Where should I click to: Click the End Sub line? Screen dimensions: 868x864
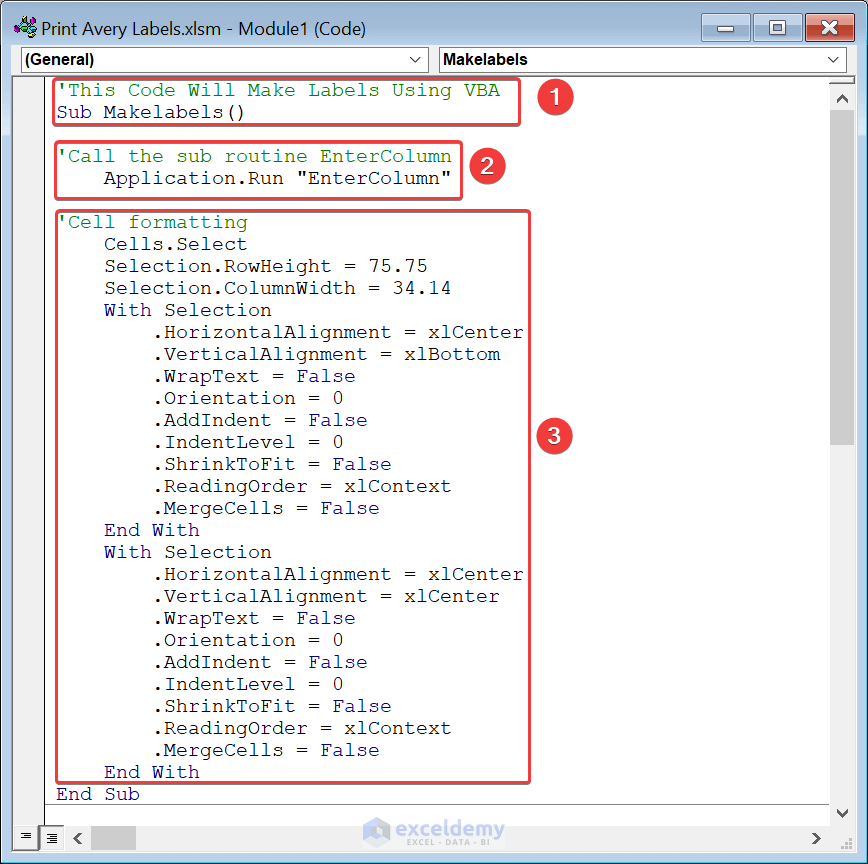coord(98,794)
